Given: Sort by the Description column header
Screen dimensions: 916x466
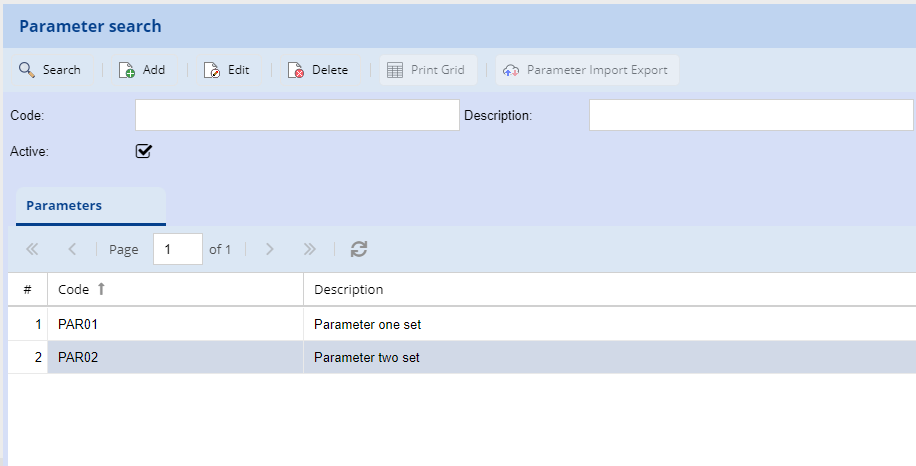Looking at the screenshot, I should [x=348, y=290].
